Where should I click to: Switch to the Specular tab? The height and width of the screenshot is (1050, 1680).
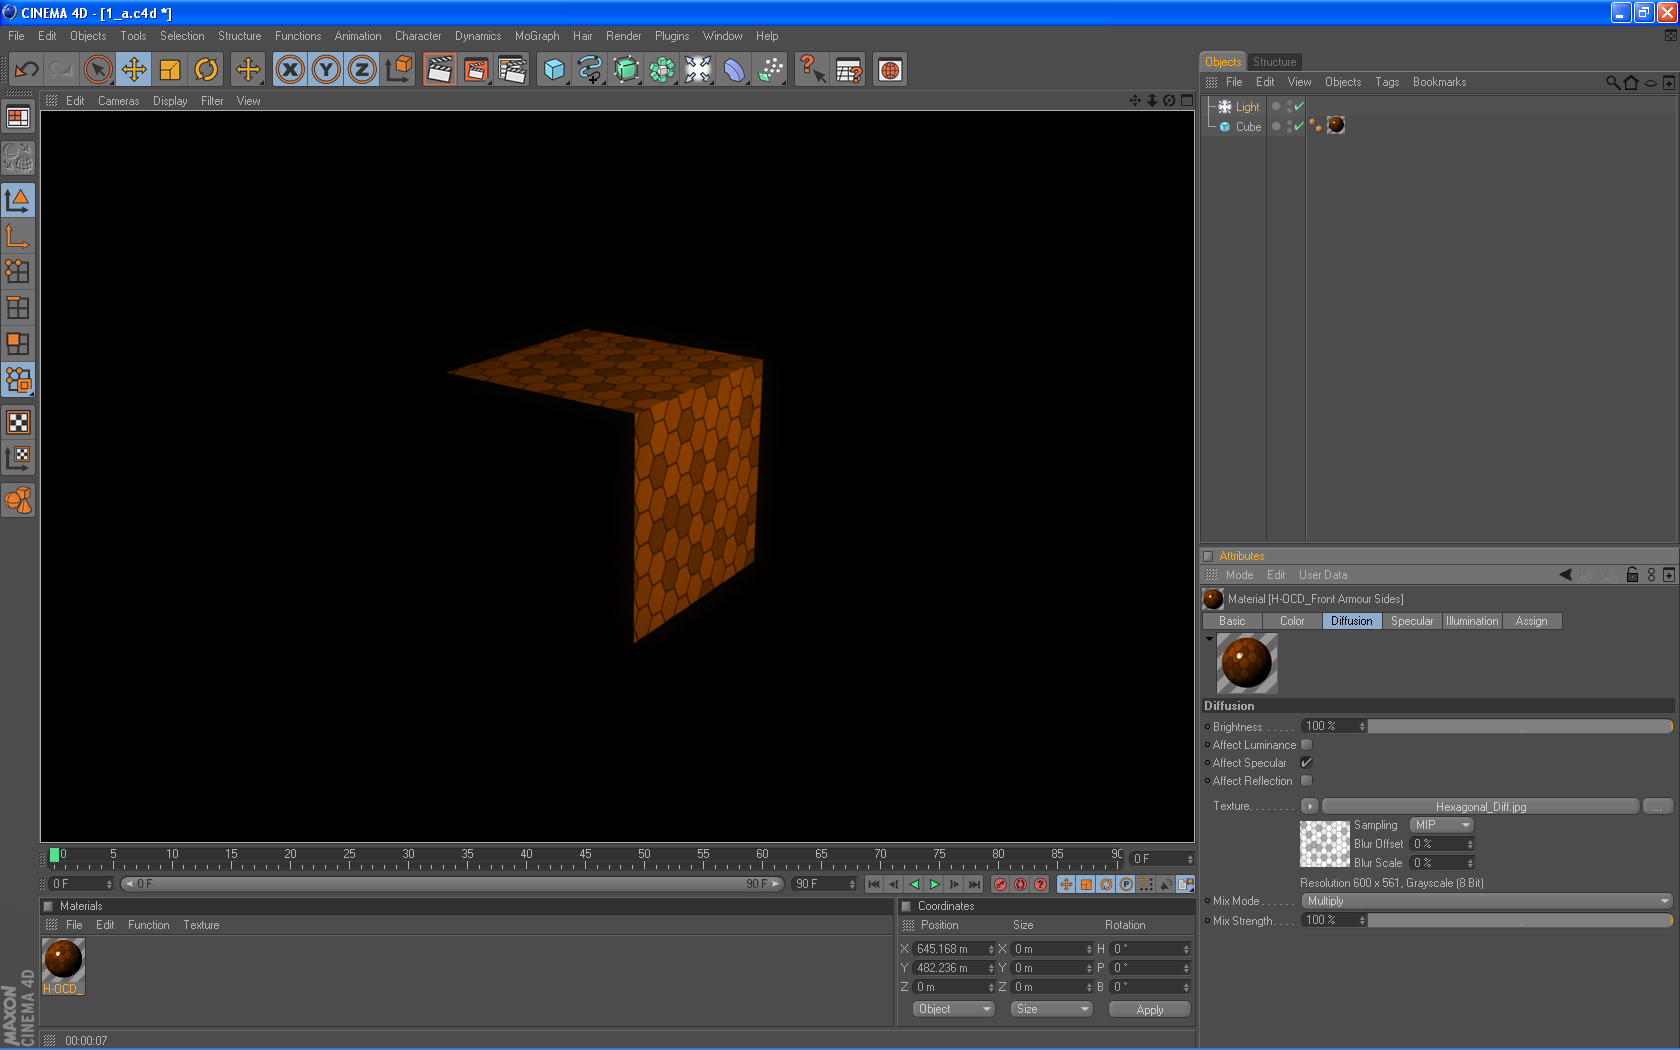coord(1411,621)
